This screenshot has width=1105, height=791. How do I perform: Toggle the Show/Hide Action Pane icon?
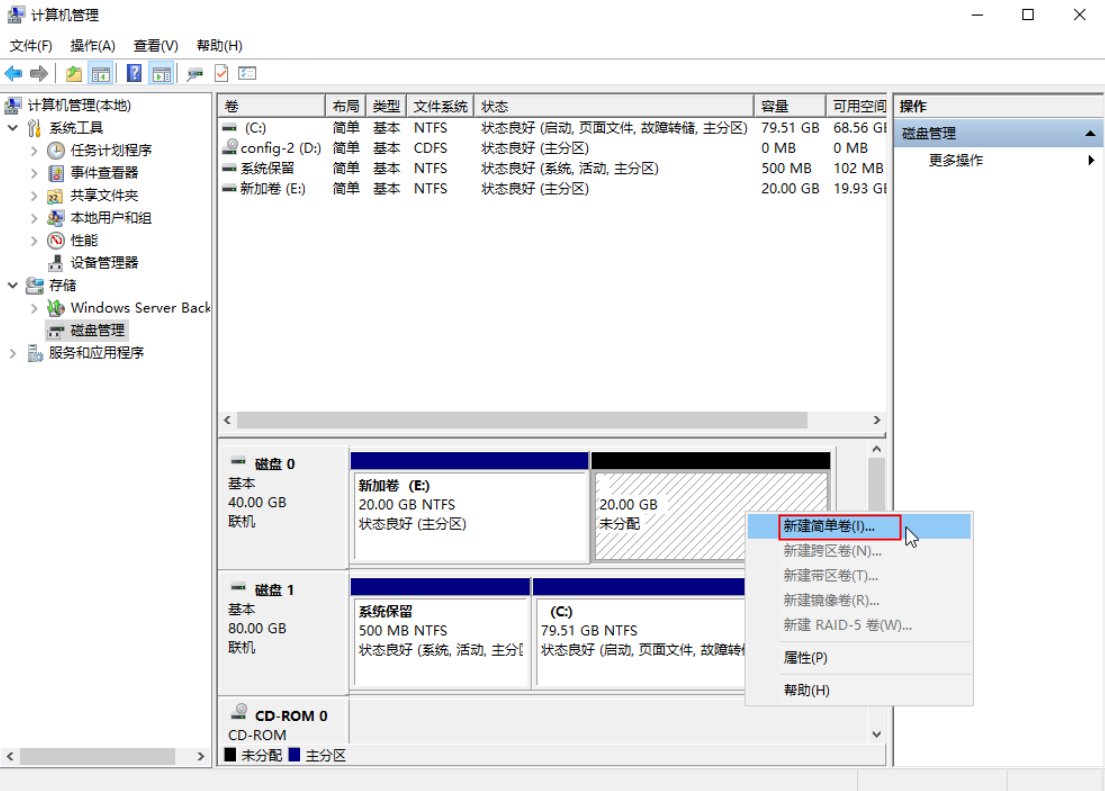pyautogui.click(x=161, y=73)
